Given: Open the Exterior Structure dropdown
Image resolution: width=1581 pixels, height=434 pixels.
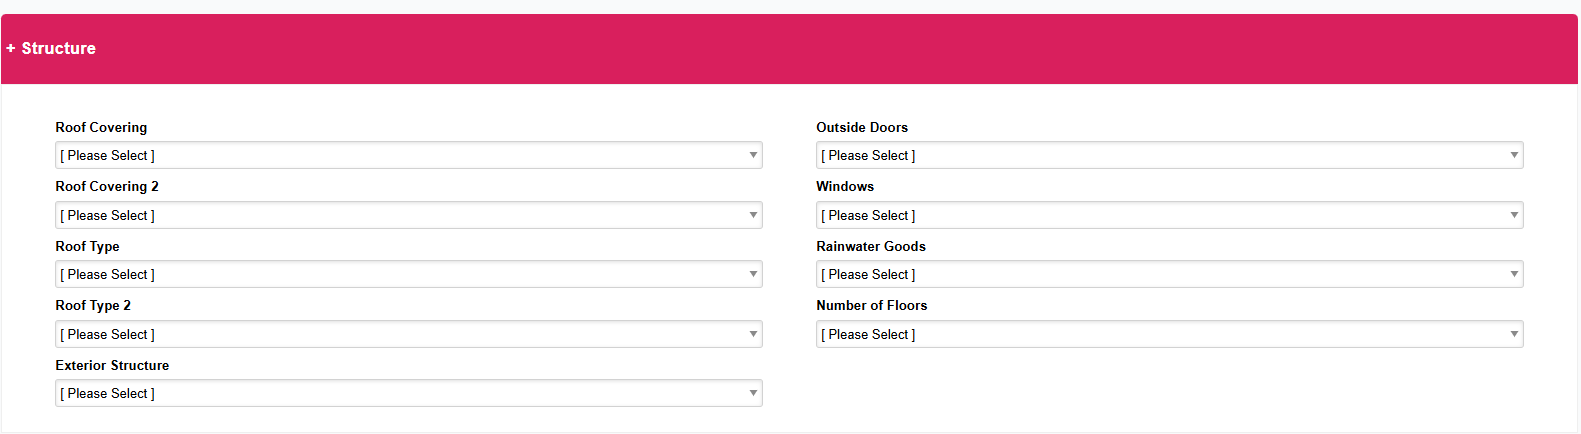Looking at the screenshot, I should pyautogui.click(x=408, y=393).
